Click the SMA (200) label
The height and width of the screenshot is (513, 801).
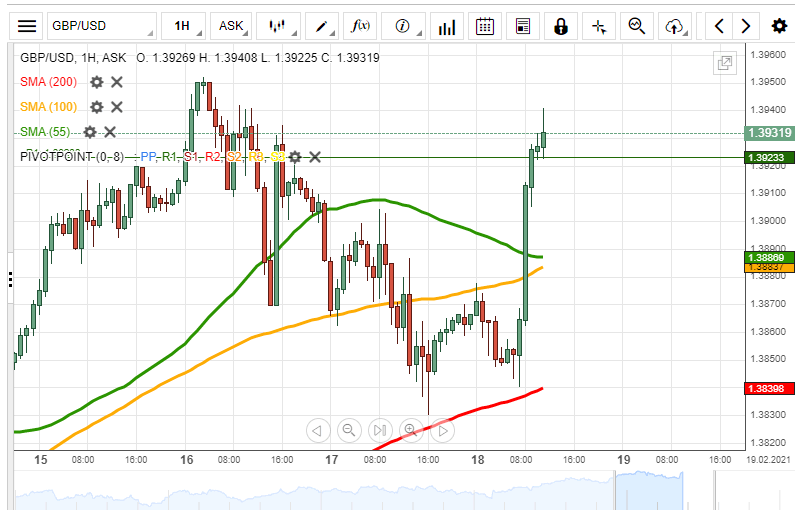point(49,82)
